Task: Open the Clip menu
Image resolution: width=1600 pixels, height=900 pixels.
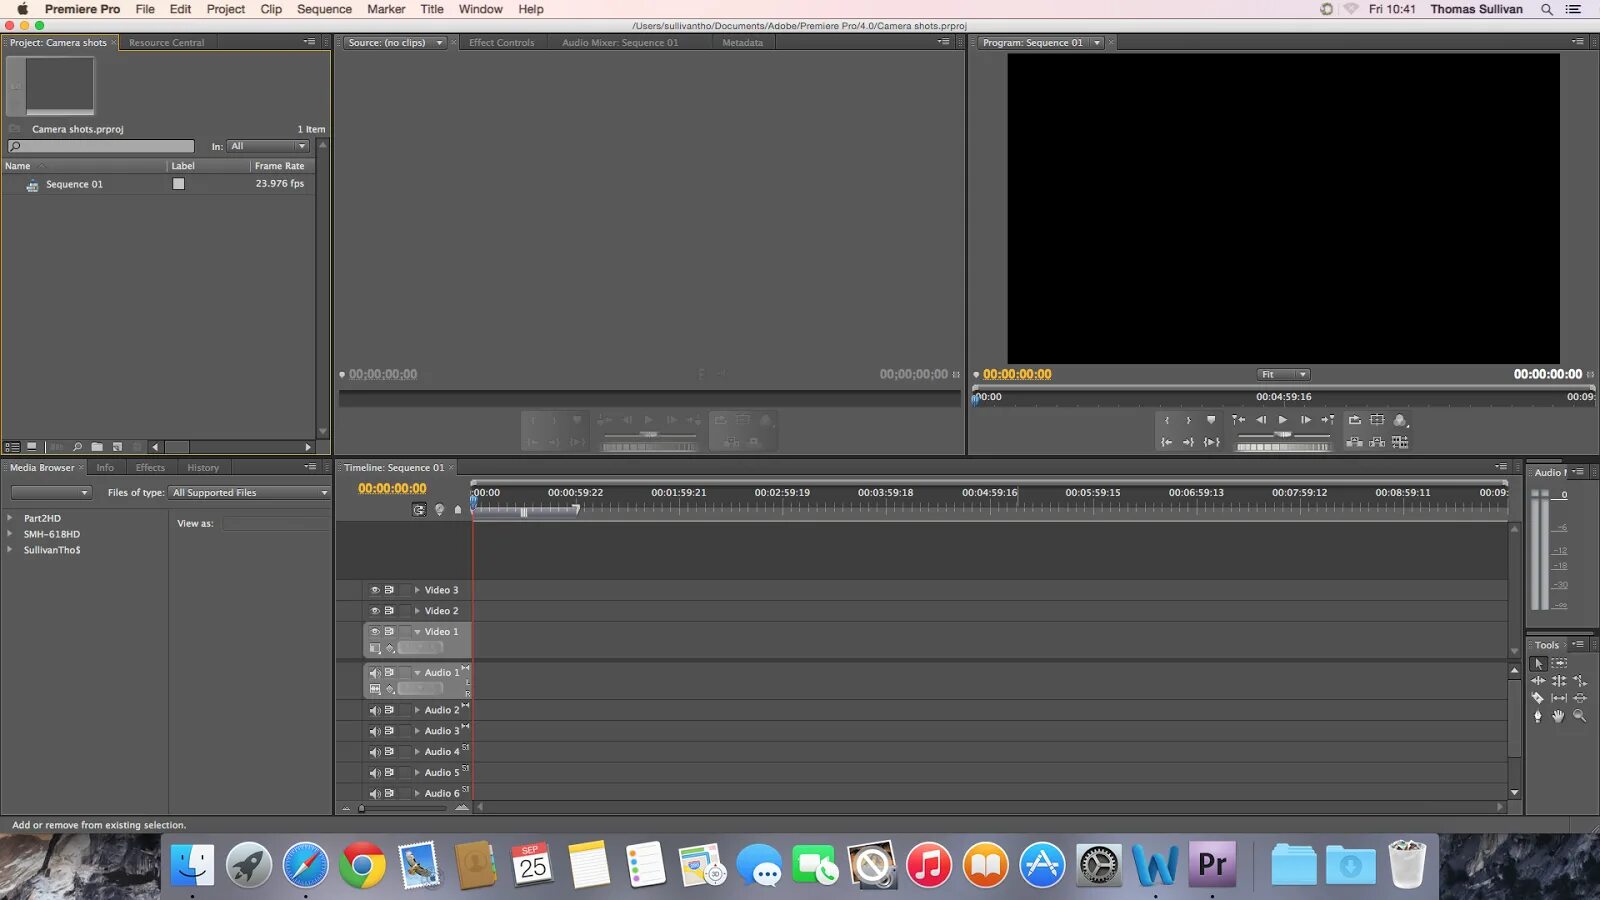Action: click(271, 9)
